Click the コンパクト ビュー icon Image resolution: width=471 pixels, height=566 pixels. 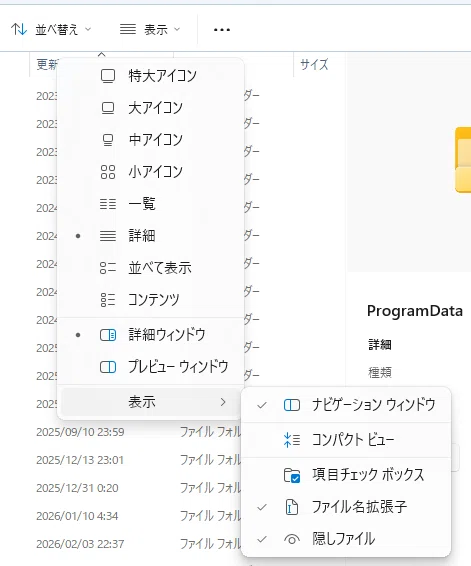[x=292, y=440]
